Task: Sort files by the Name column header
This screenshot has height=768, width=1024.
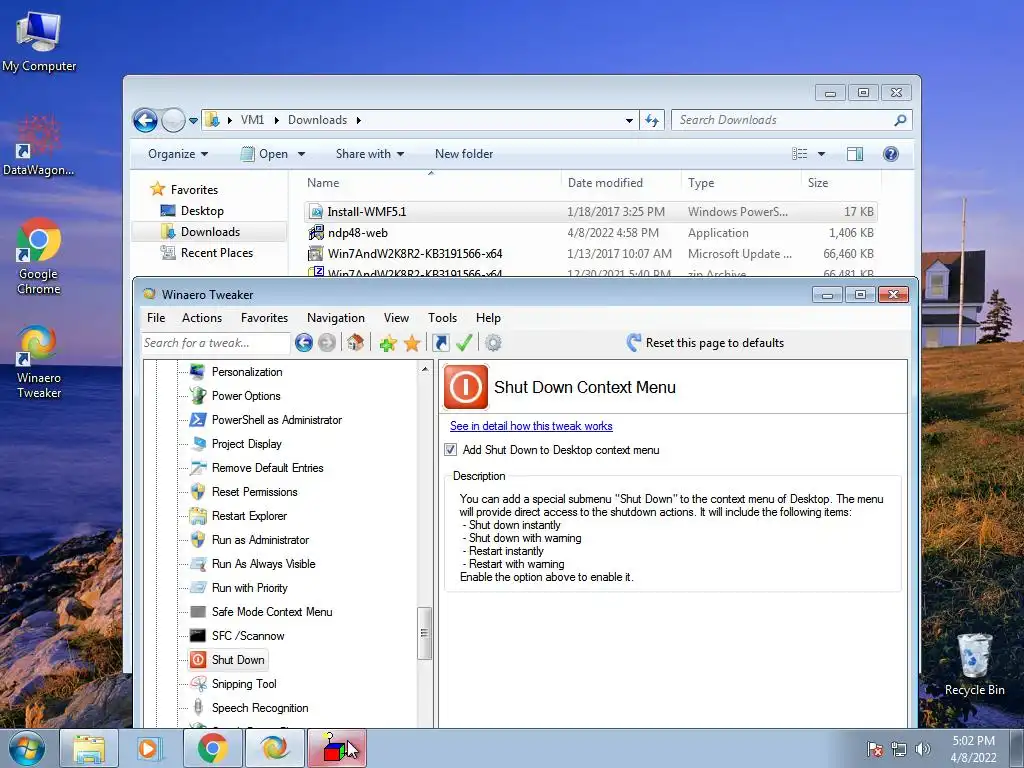Action: click(430, 183)
